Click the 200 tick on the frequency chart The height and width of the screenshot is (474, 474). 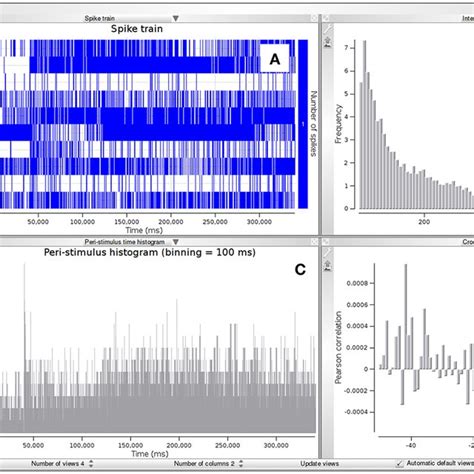tap(424, 222)
